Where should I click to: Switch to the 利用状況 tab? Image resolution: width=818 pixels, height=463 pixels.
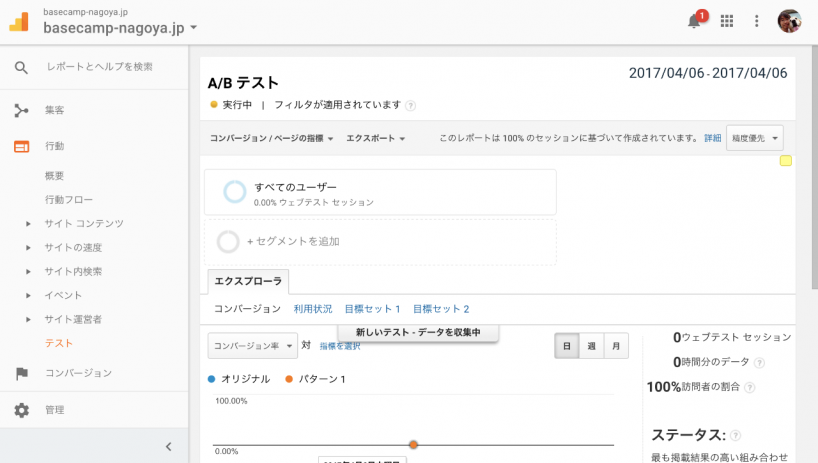tap(313, 309)
